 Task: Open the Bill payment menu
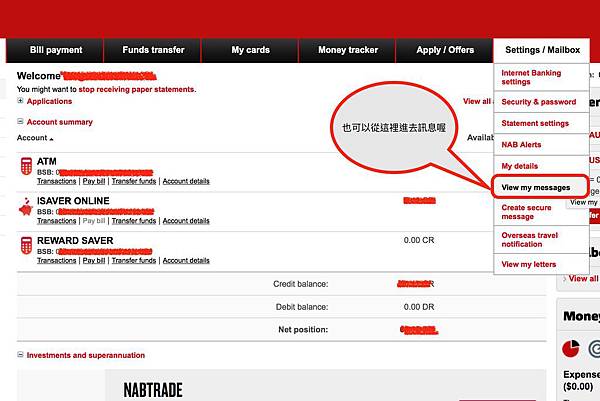click(x=56, y=50)
